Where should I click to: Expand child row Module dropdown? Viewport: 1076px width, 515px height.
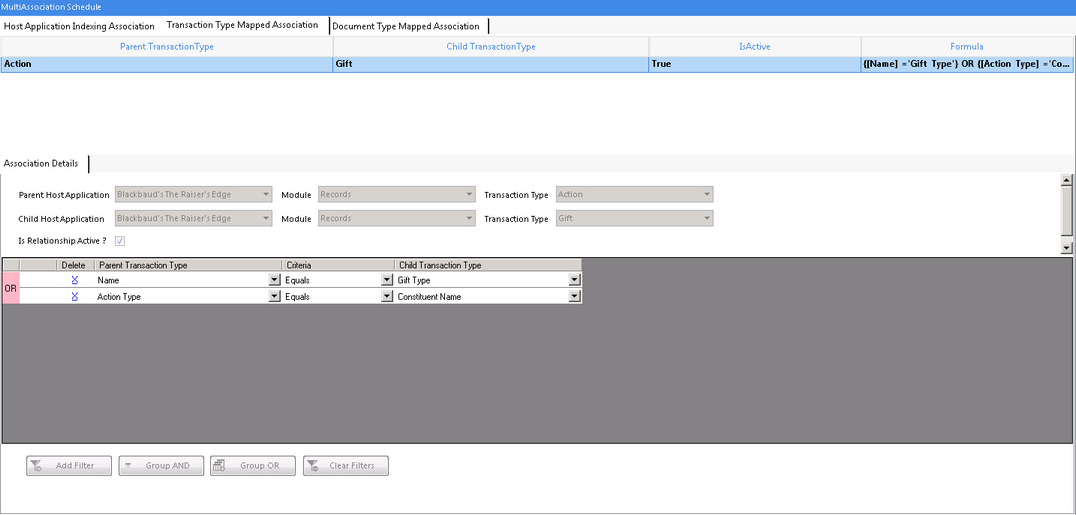(x=397, y=218)
